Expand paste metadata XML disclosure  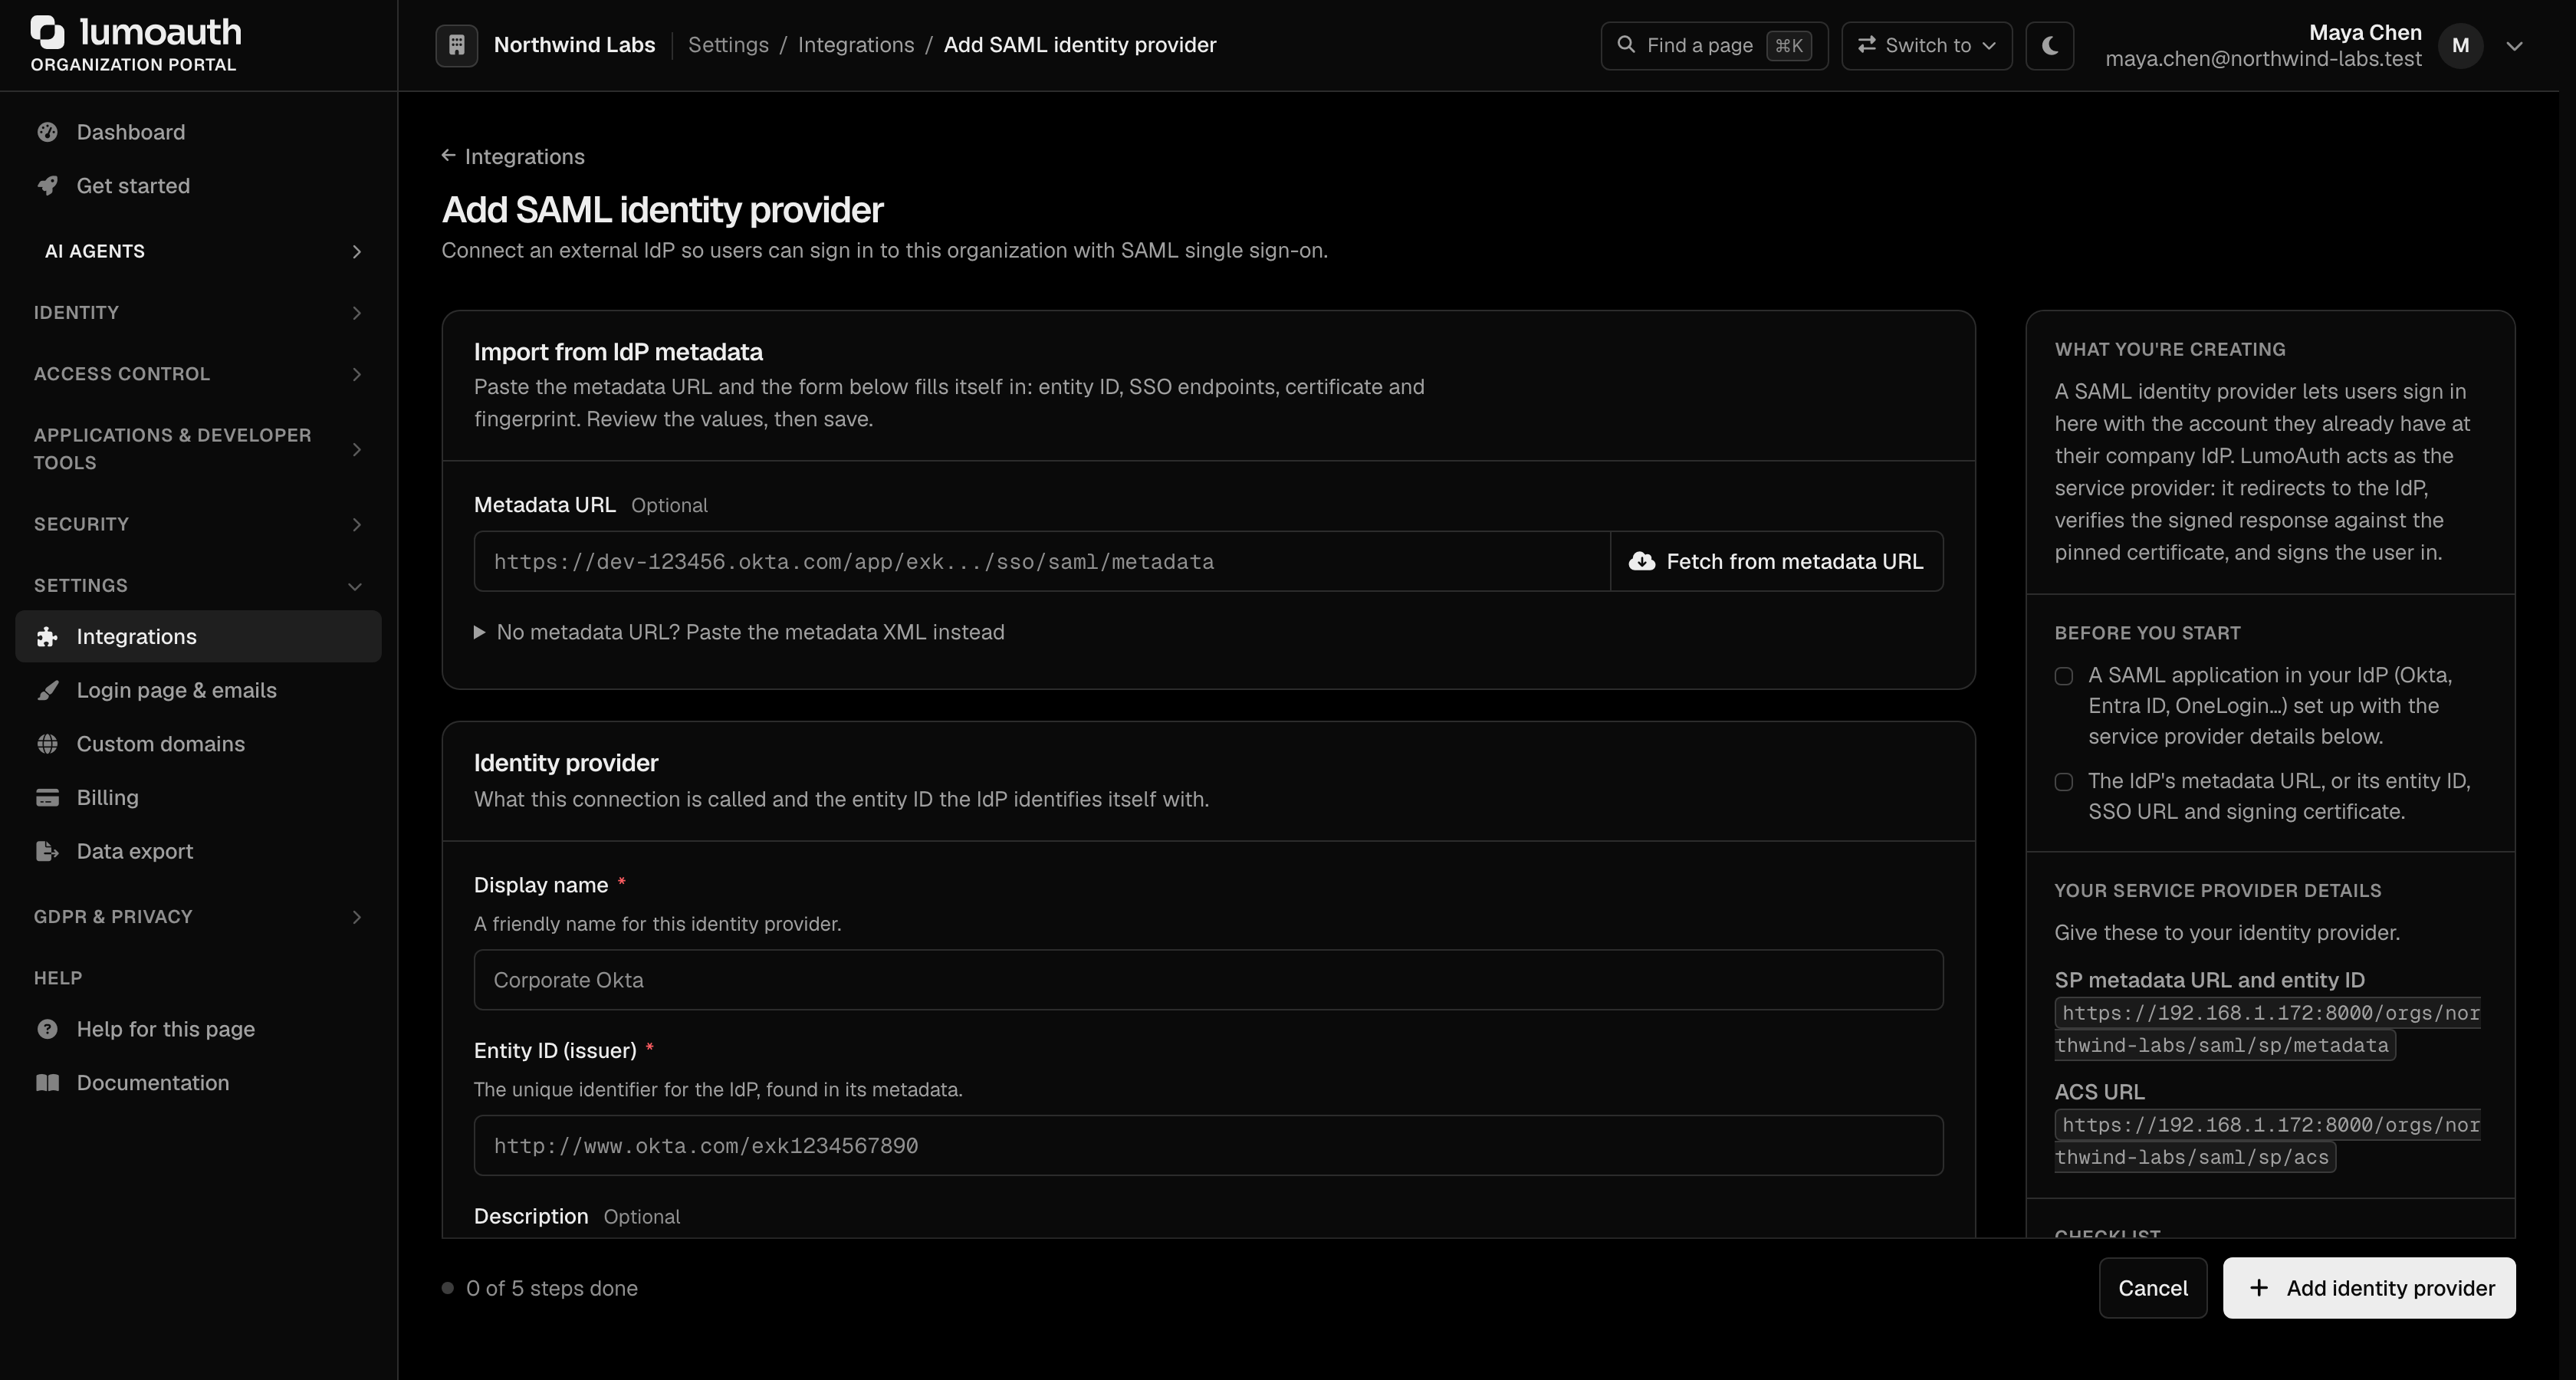click(739, 633)
